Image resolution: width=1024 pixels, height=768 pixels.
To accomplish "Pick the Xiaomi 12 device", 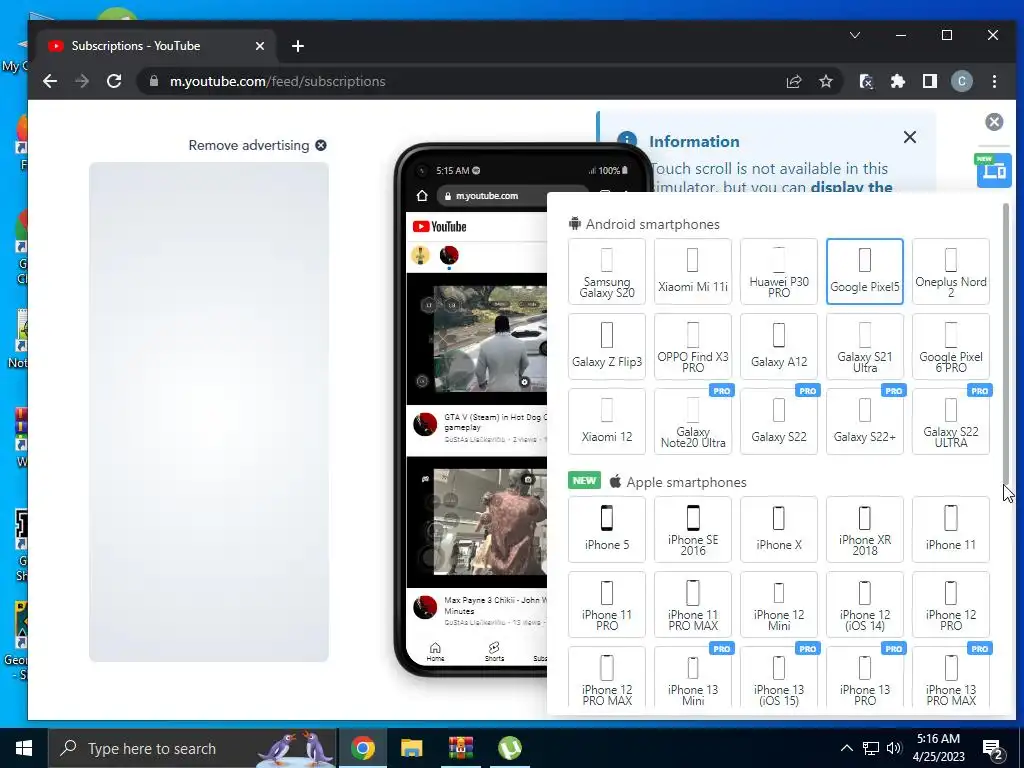I will (x=607, y=422).
